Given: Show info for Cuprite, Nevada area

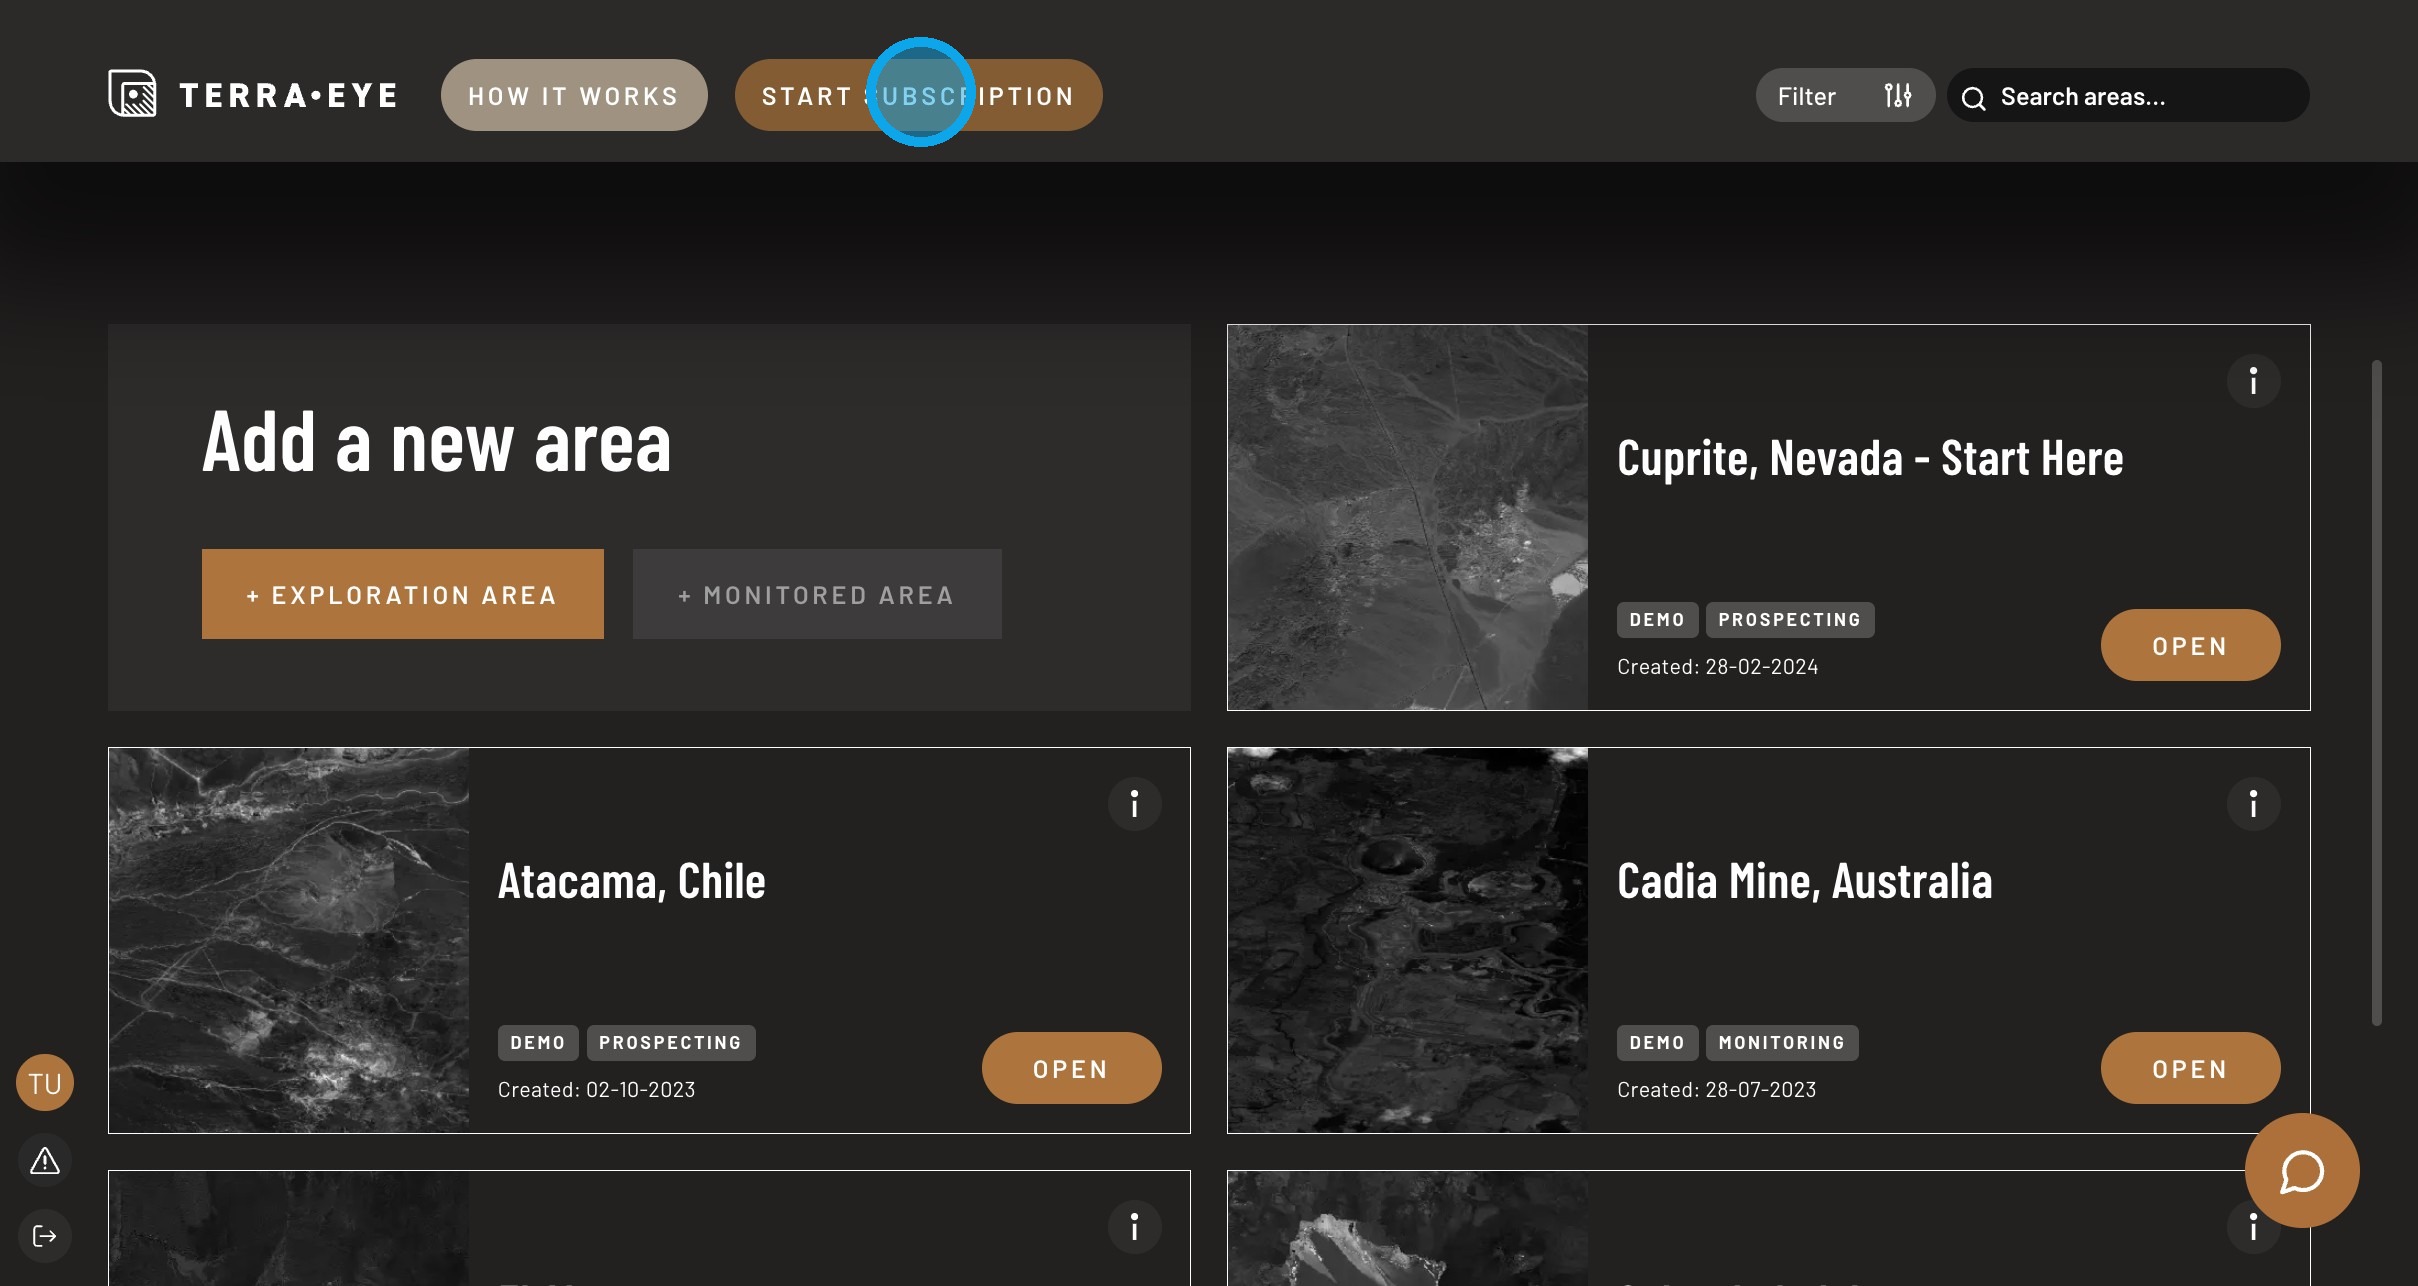Looking at the screenshot, I should [x=2253, y=381].
